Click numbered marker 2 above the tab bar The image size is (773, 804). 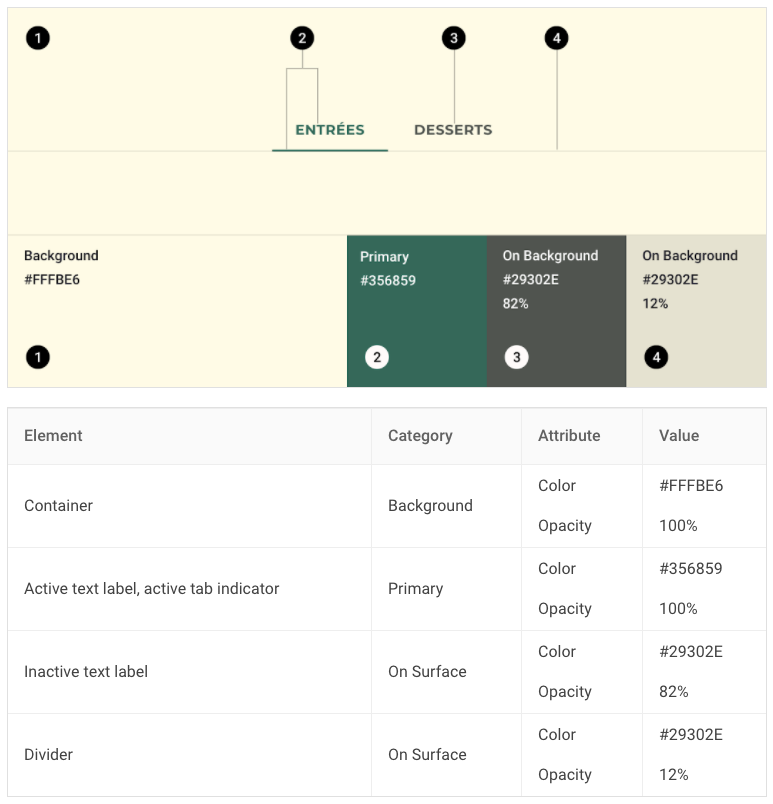tap(301, 37)
